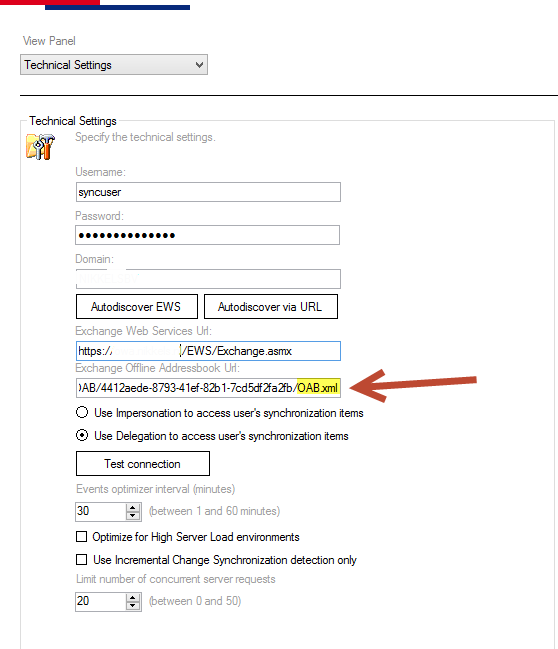Viewport: 558px width, 649px height.
Task: Click the dropdown arrow of Technical Settings combo
Action: (200, 65)
